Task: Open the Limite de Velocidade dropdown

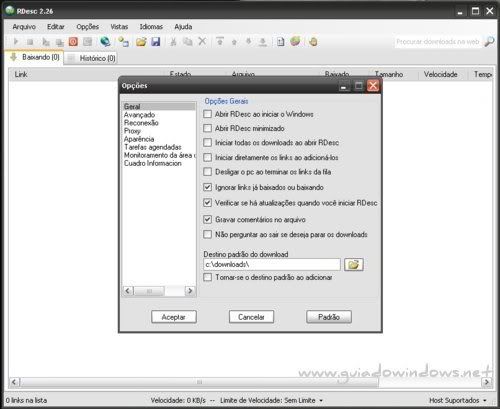Action: click(x=321, y=400)
